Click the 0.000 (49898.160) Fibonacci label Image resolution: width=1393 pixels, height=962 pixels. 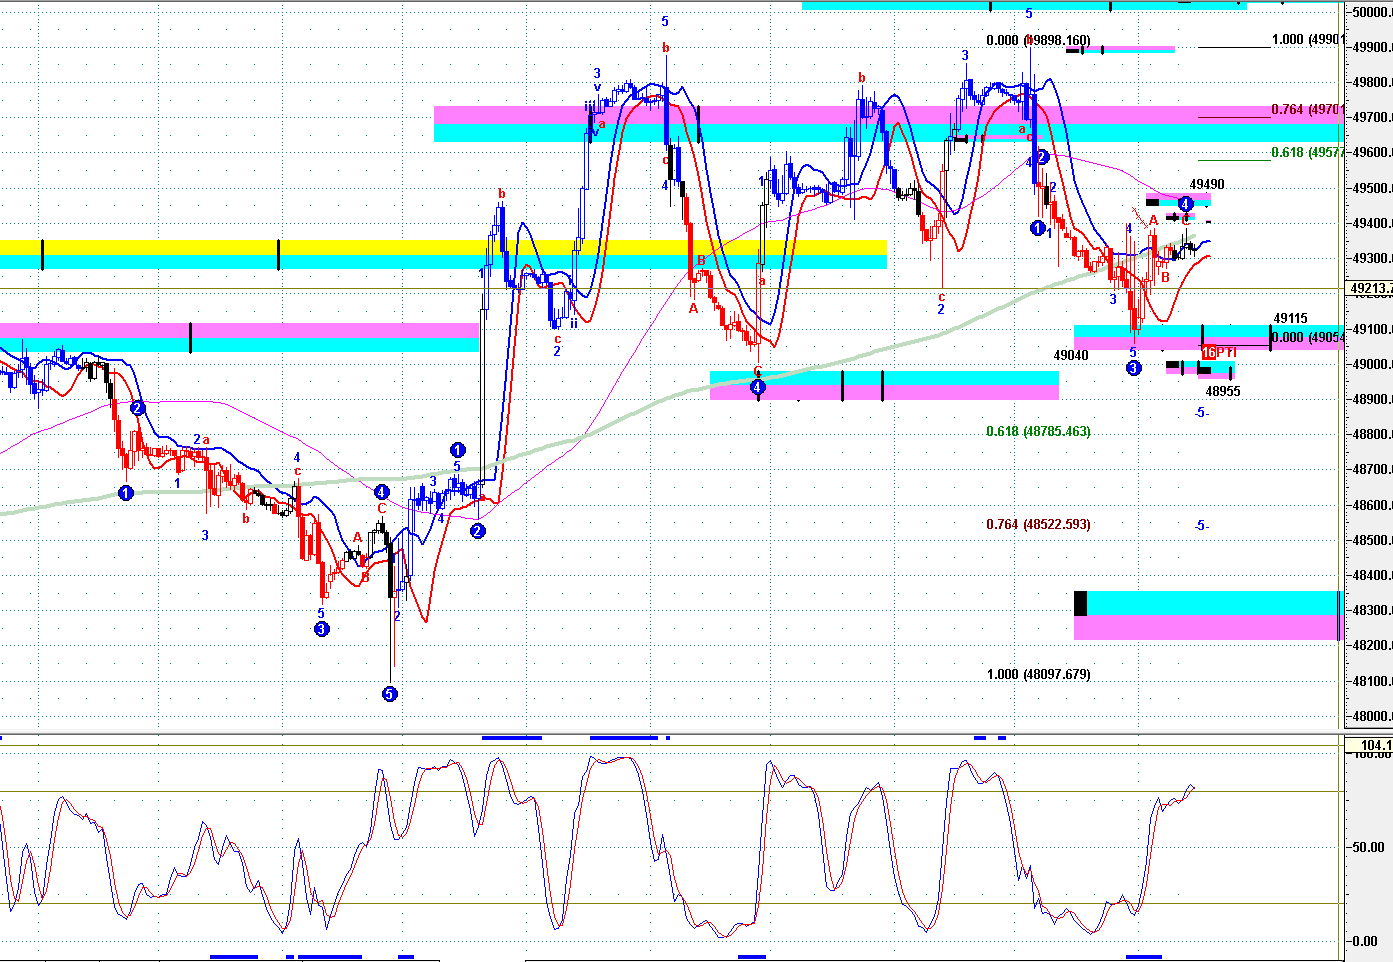point(1038,41)
